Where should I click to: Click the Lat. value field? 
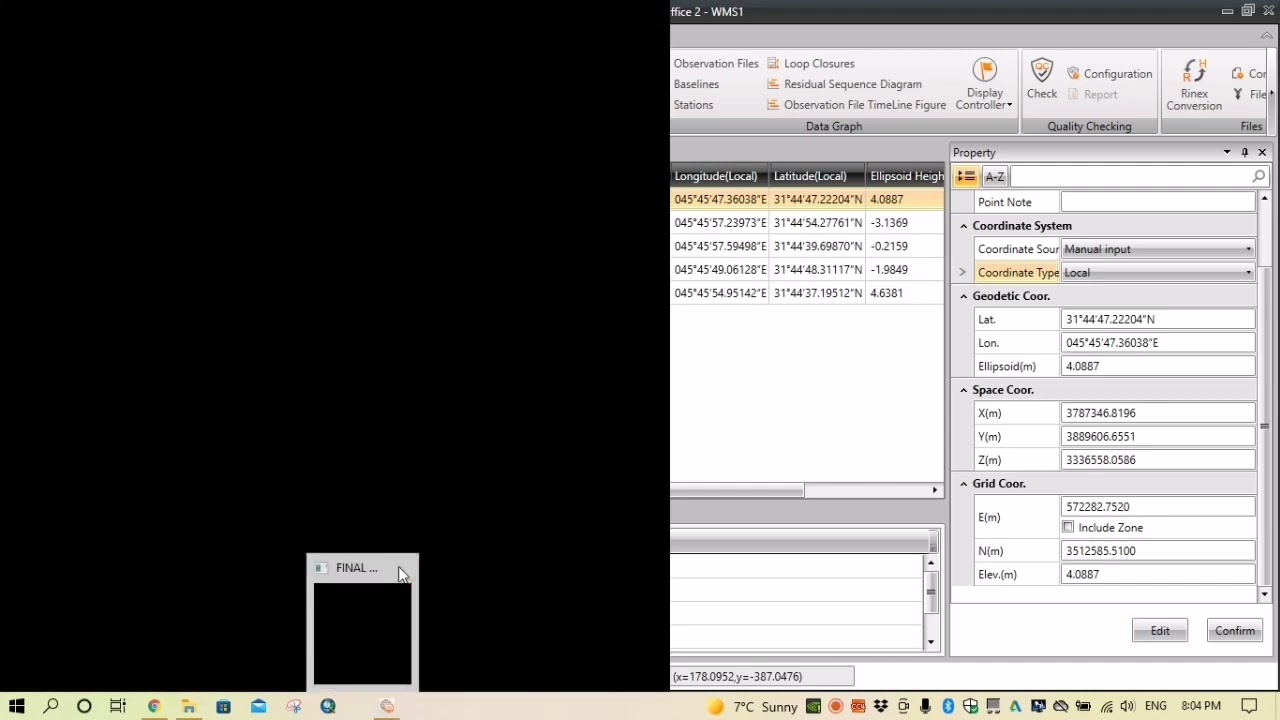tap(1158, 319)
